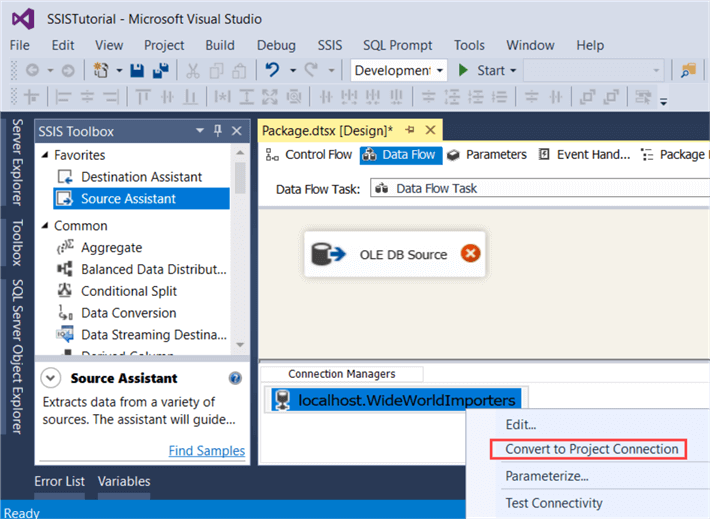Select Source Assistant in toolbox
Viewport: 710px width, 519px height.
(x=141, y=199)
